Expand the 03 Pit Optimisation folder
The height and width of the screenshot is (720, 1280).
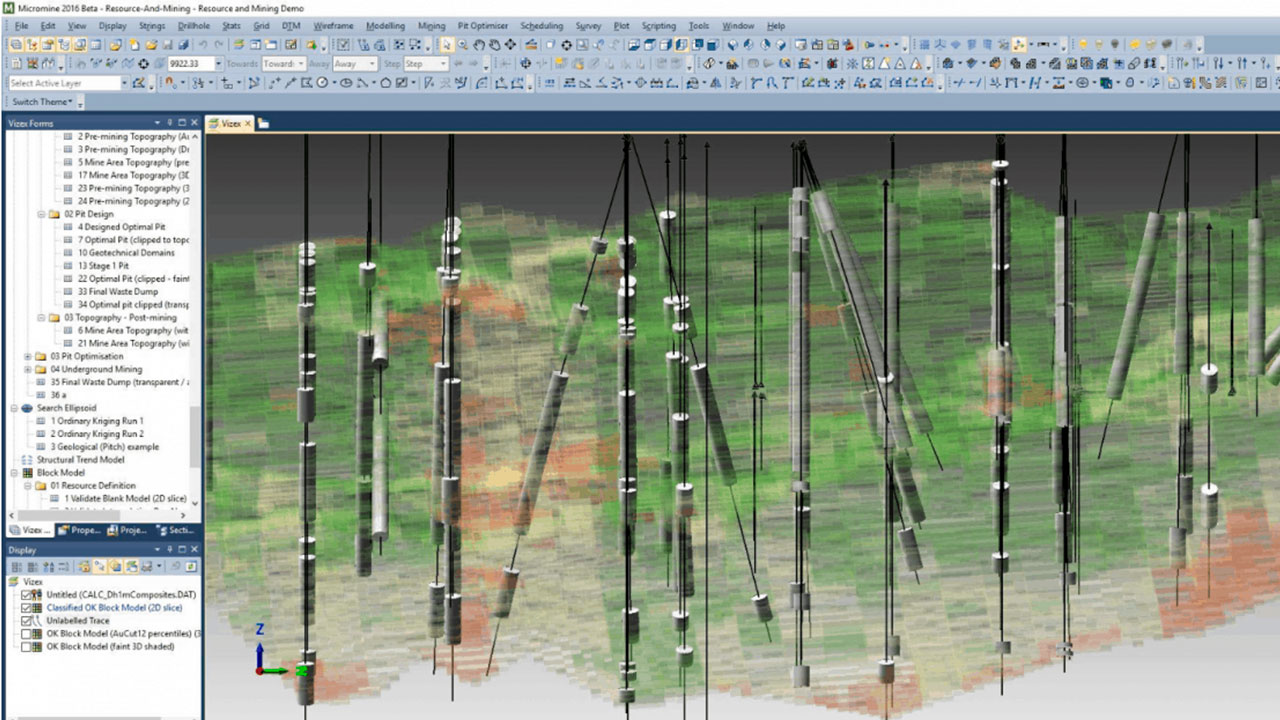point(28,356)
